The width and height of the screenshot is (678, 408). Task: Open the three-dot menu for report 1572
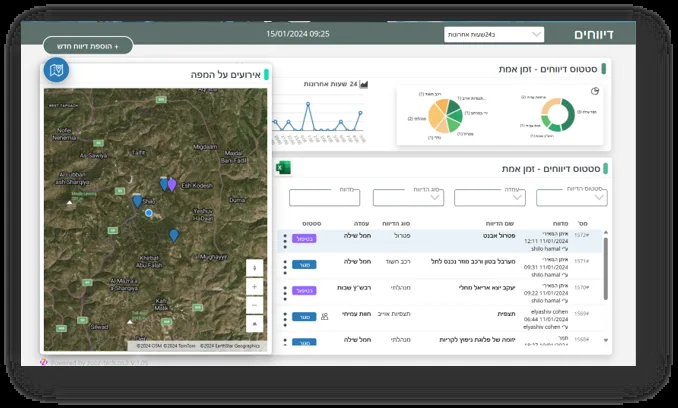click(x=285, y=241)
